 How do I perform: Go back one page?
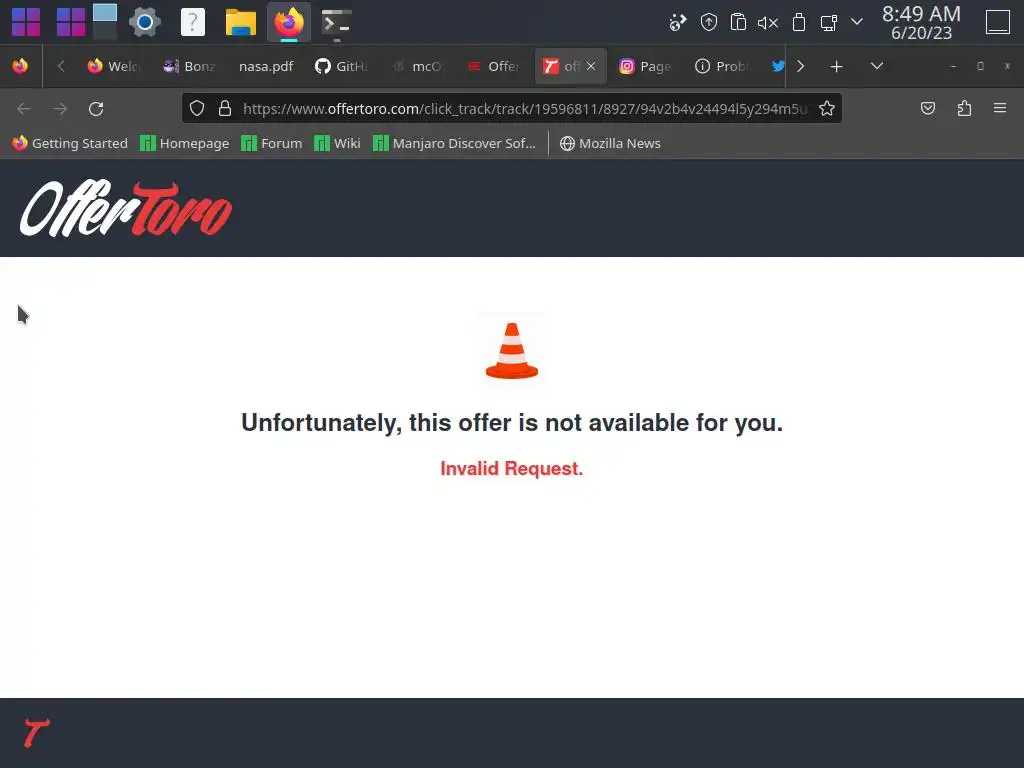(24, 108)
